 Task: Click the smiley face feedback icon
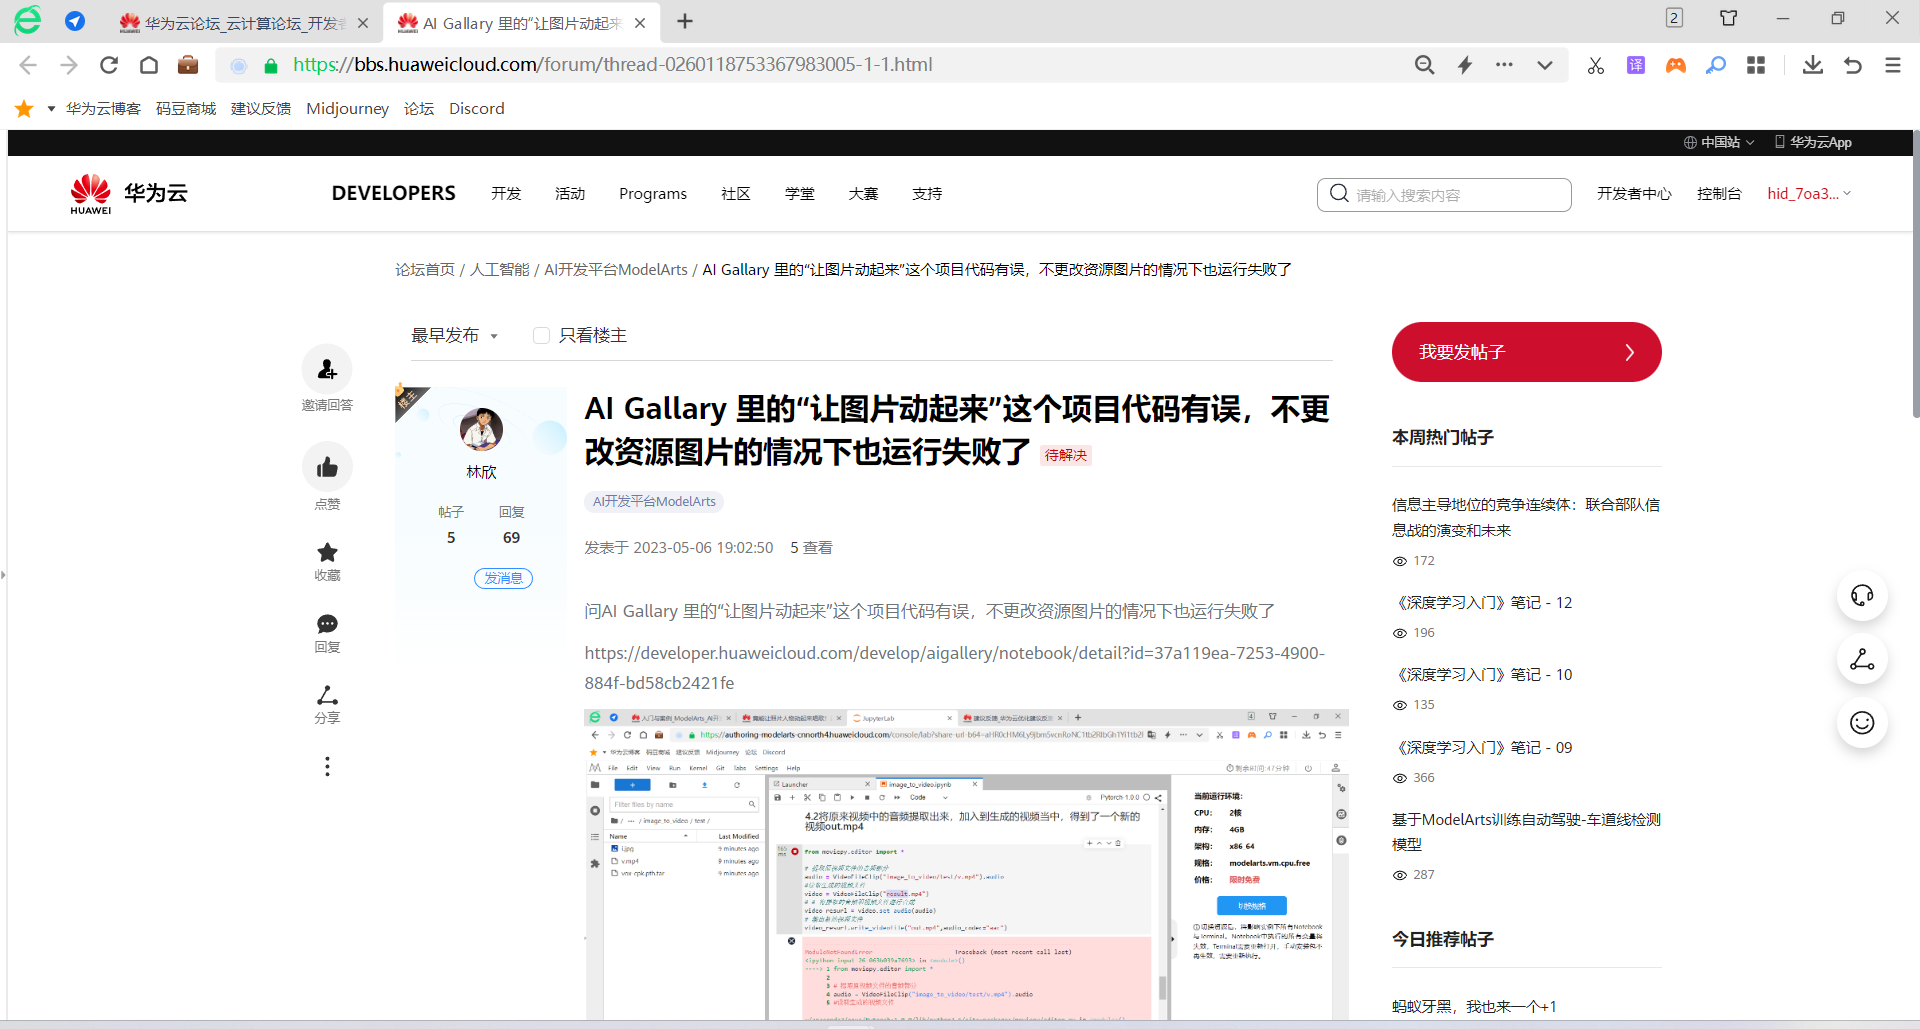(1862, 723)
